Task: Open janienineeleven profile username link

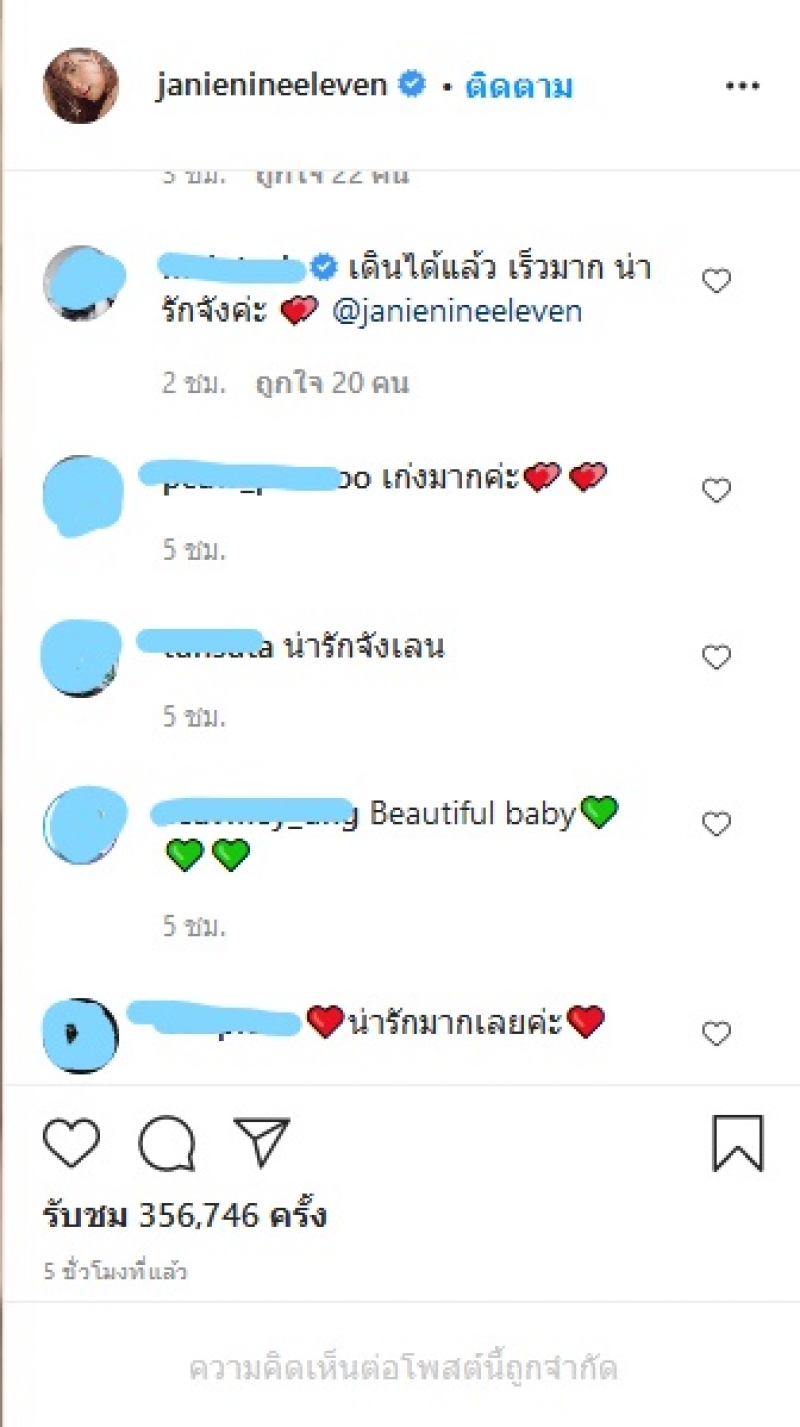Action: 272,86
